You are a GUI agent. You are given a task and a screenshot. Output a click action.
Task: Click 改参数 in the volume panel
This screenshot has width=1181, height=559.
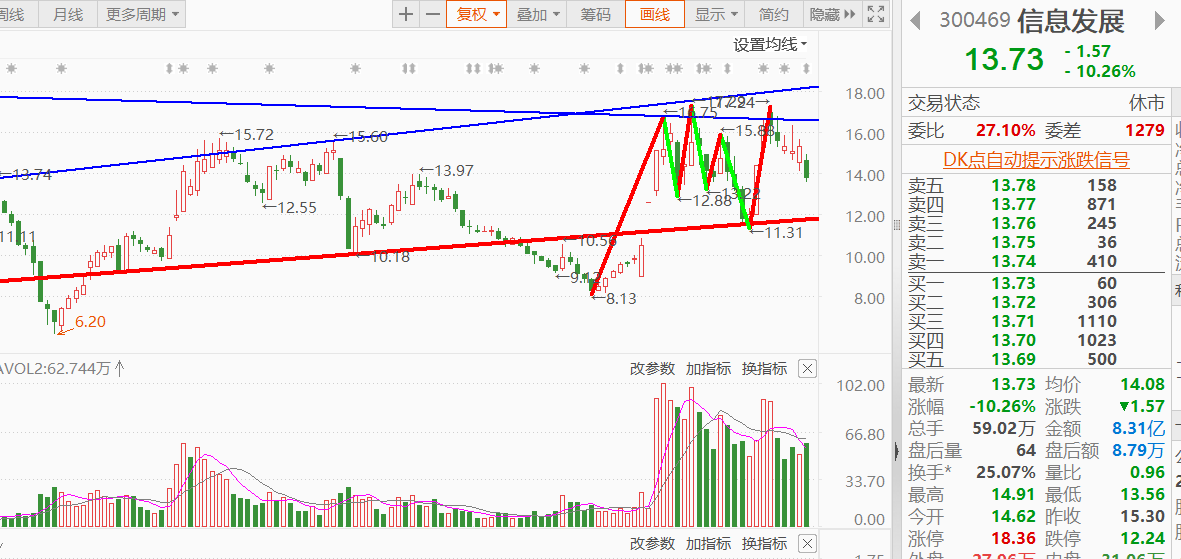click(652, 368)
